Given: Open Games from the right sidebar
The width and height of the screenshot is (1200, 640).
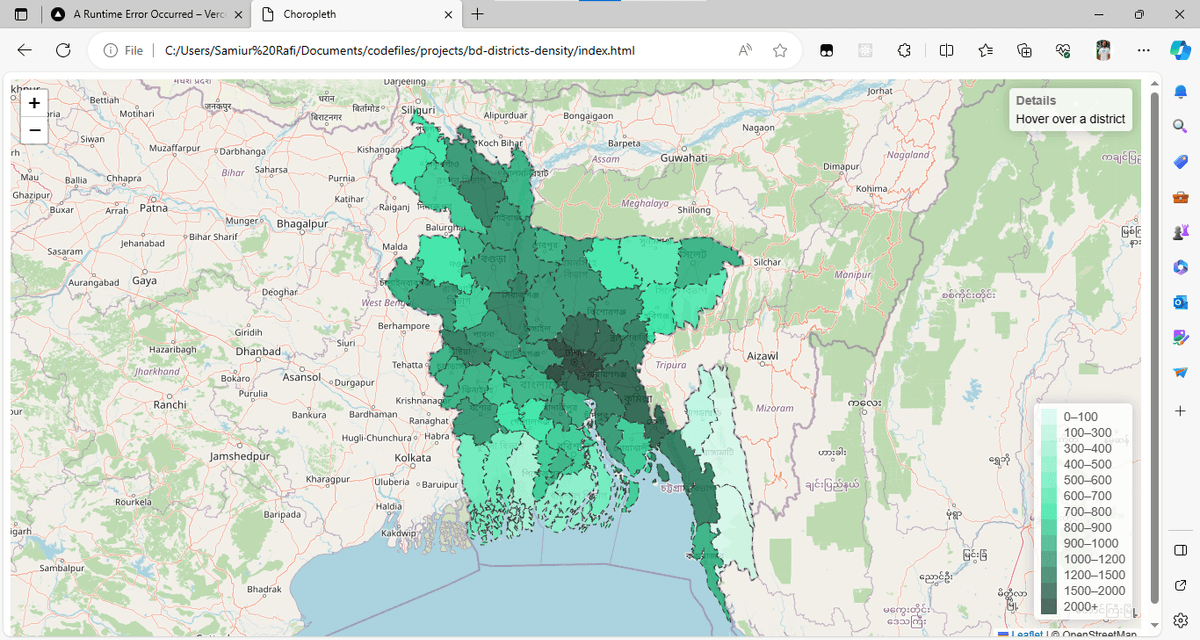Looking at the screenshot, I should [x=1180, y=231].
